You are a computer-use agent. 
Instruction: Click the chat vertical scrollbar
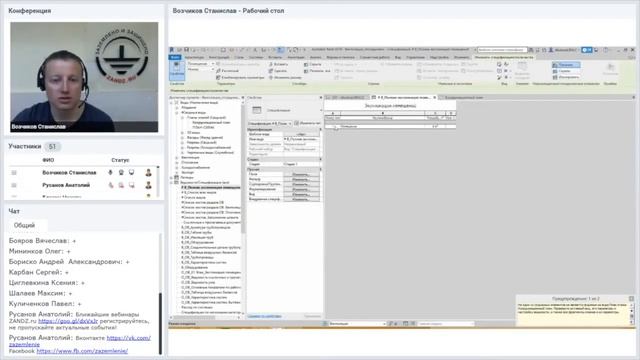pyautogui.click(x=160, y=322)
